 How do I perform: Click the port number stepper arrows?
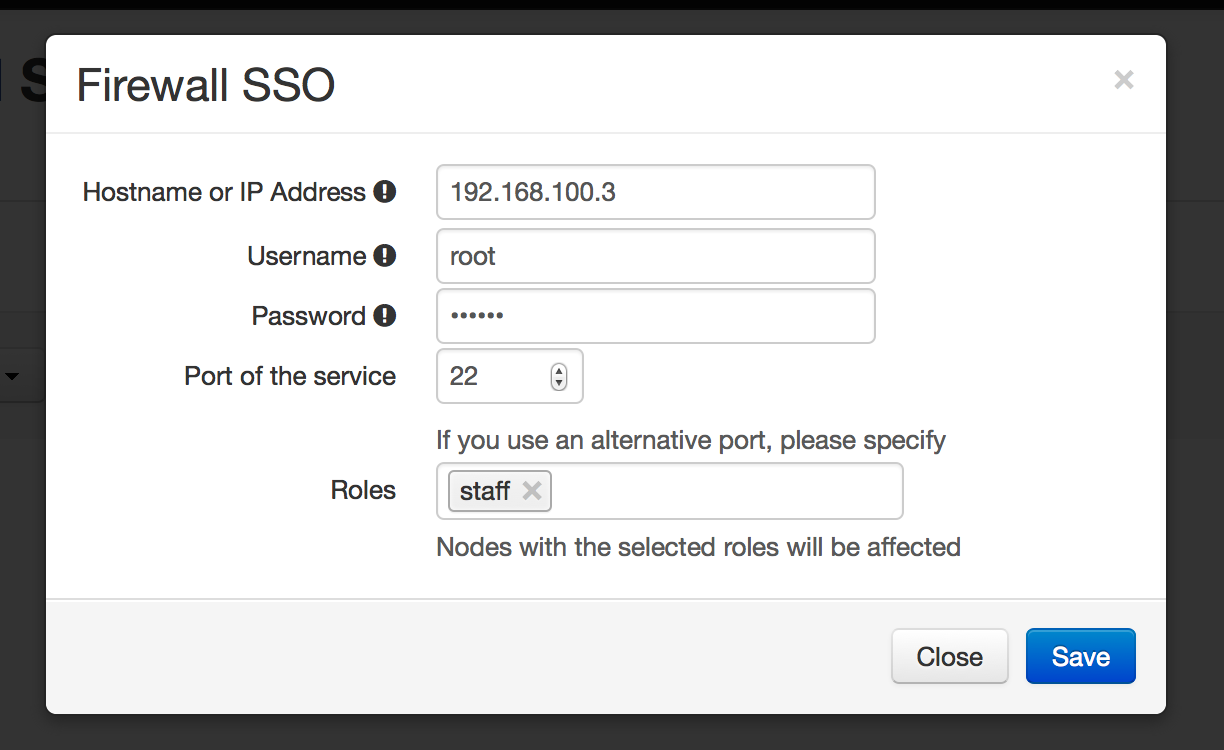[559, 376]
